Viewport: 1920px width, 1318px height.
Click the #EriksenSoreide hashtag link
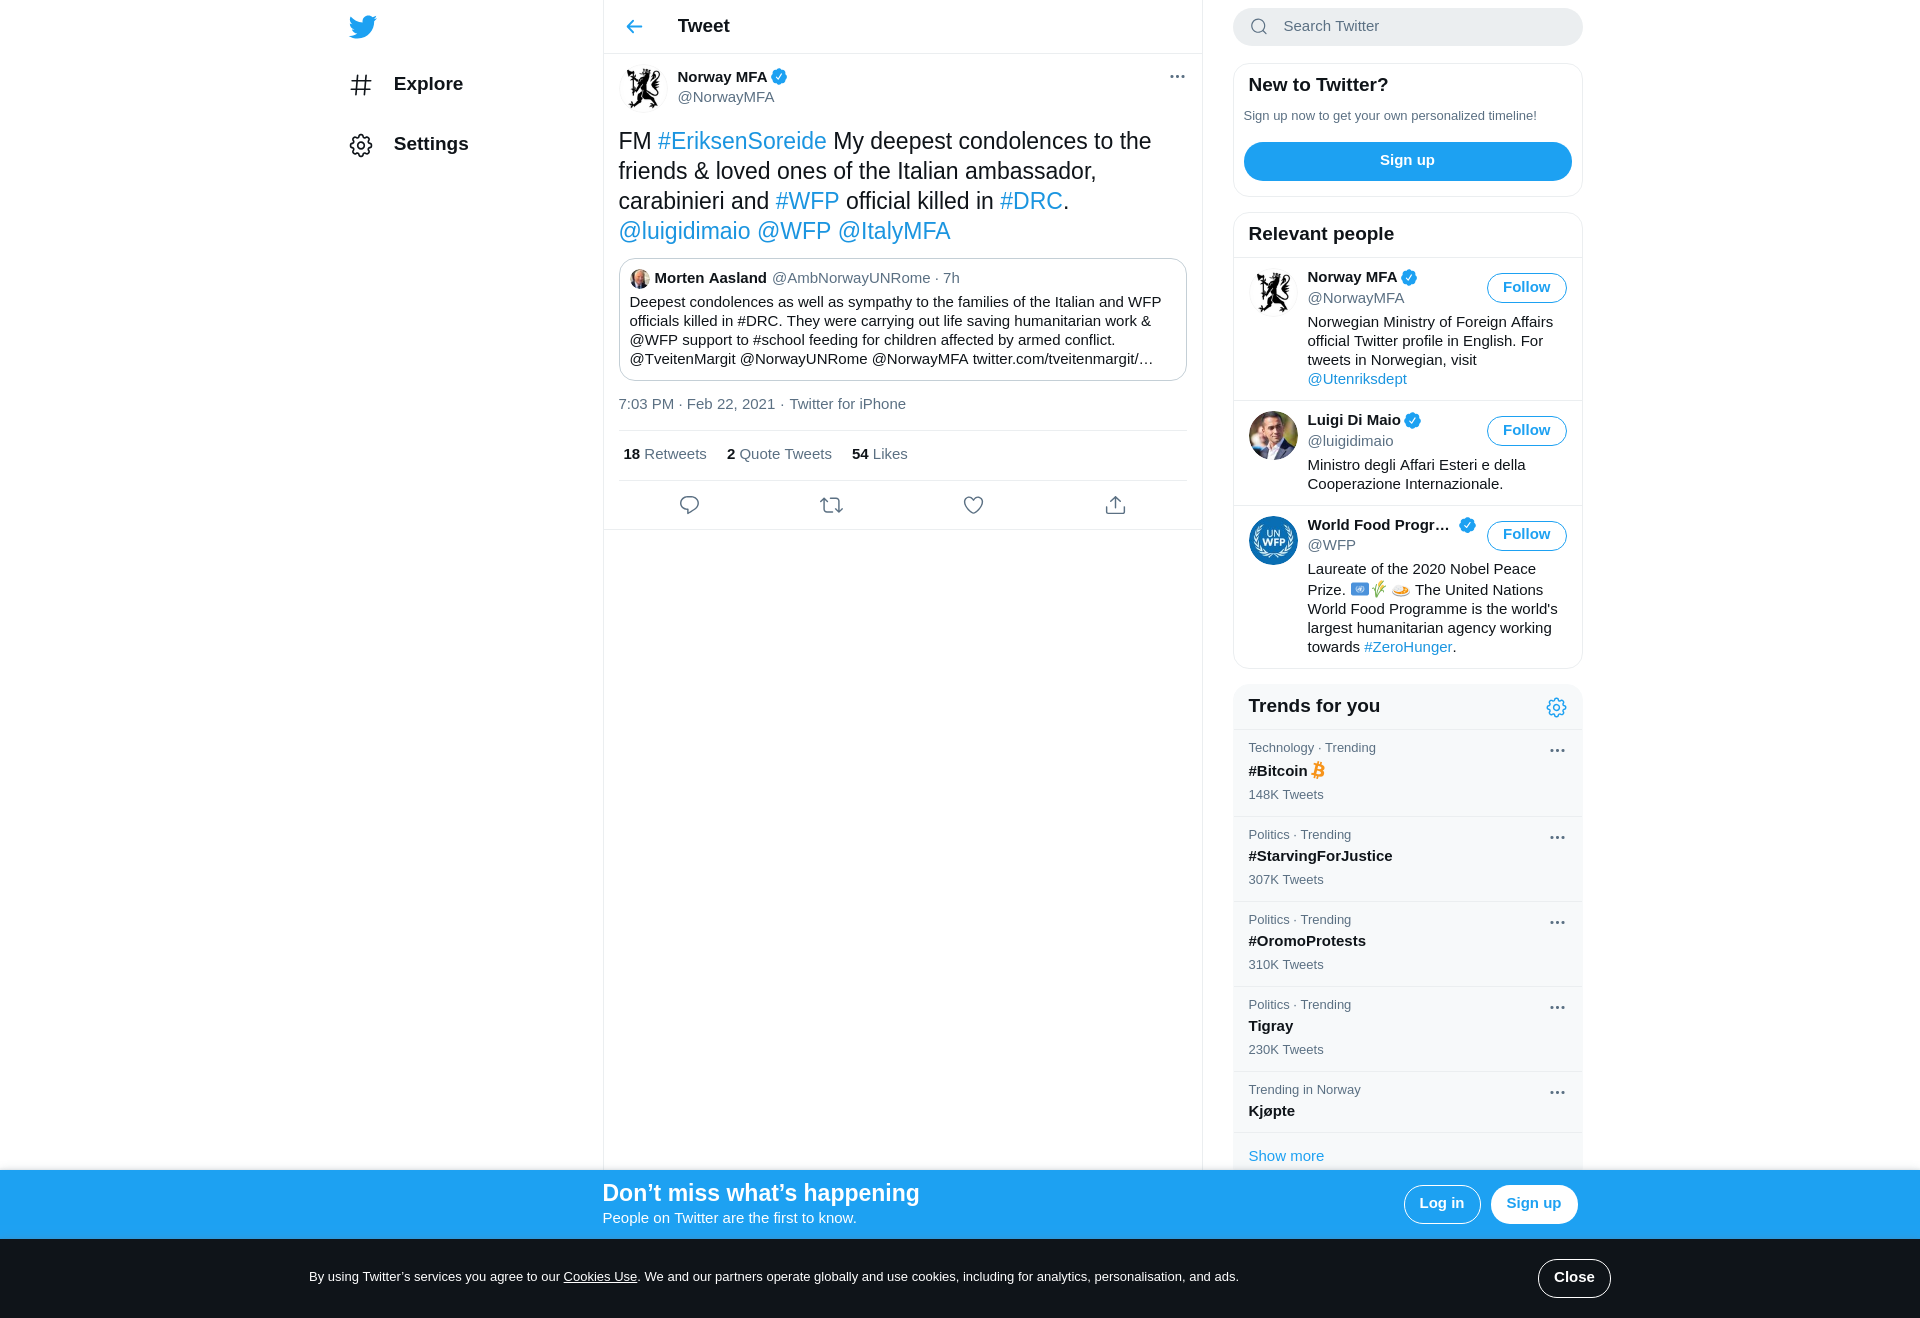[742, 141]
